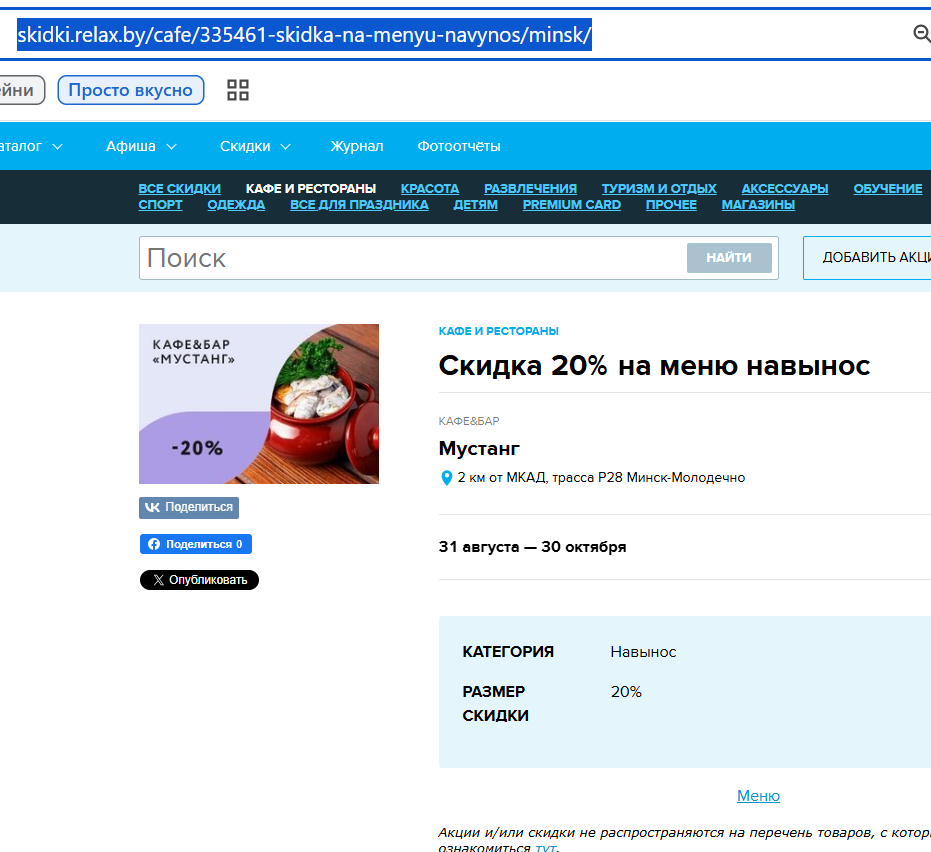
Task: Select the АКСЕССУАРЫ category link
Action: 785,189
